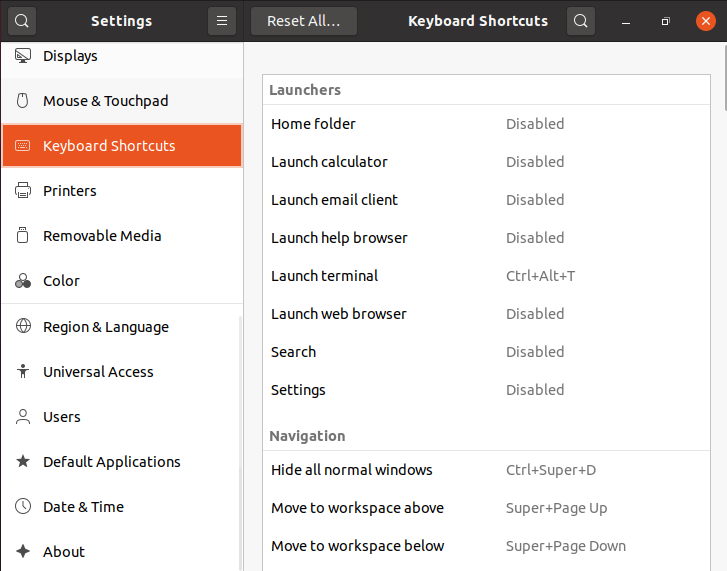Open the Users settings panel
The width and height of the screenshot is (727, 571).
[x=62, y=417]
